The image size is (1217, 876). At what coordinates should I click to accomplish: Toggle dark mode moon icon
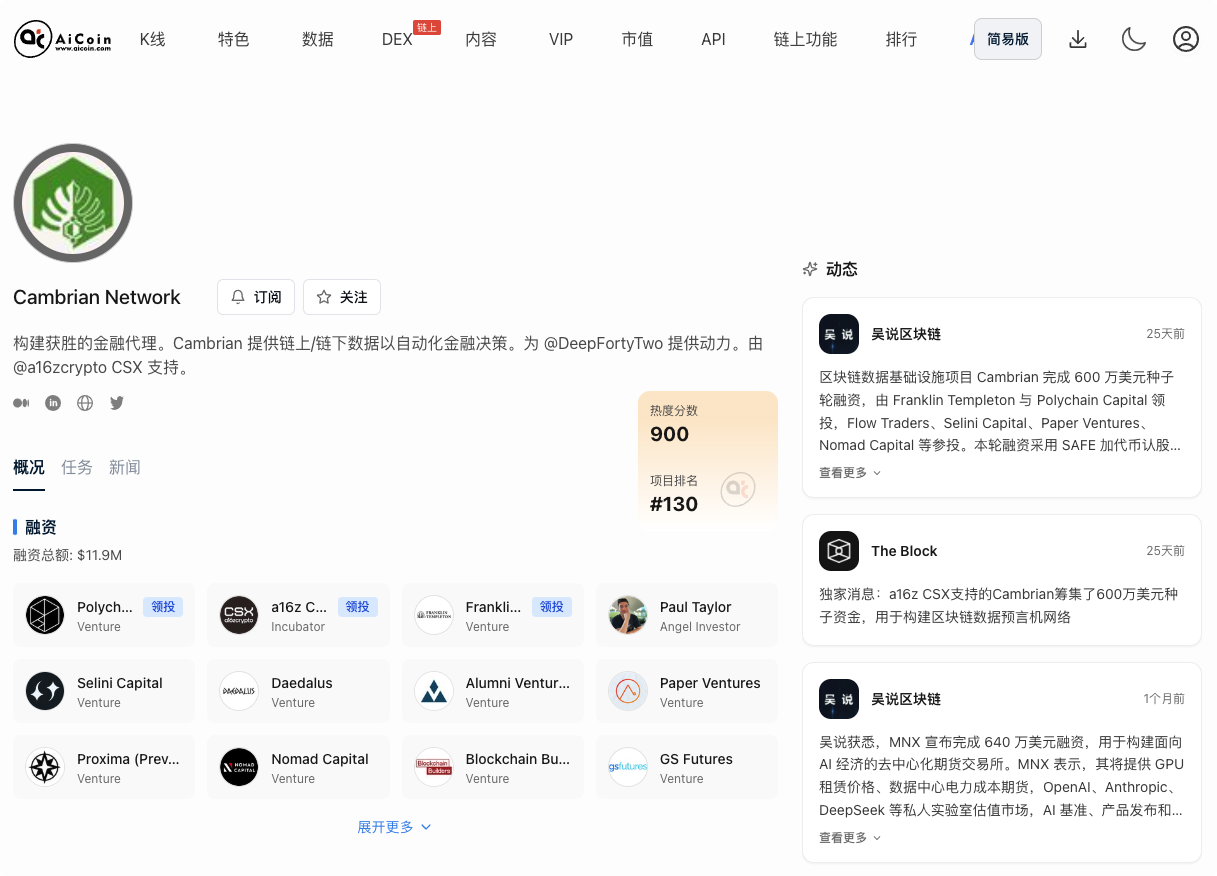[x=1133, y=39]
